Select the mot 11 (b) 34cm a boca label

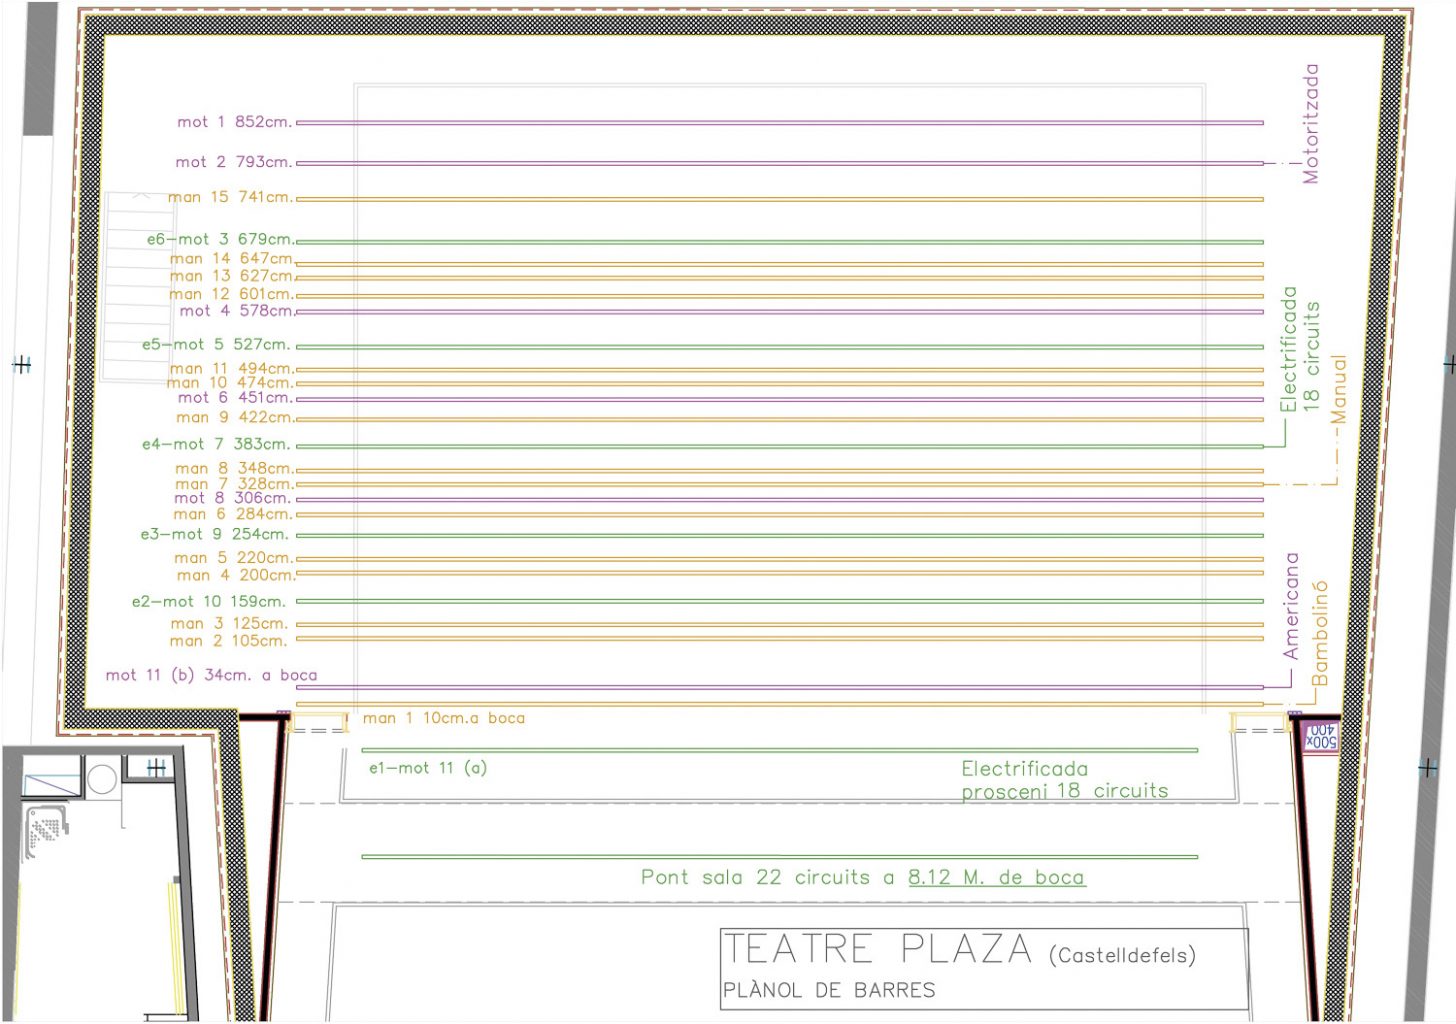click(x=212, y=675)
